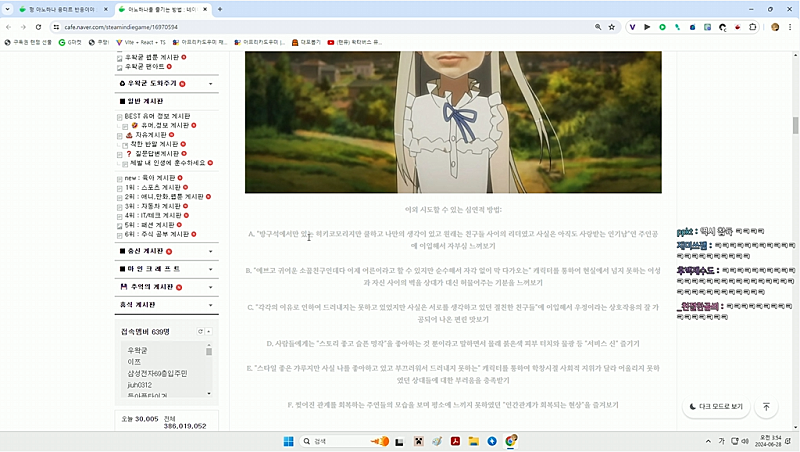The width and height of the screenshot is (800, 452).
Task: Switch to the first browser tab
Action: [x=60, y=9]
